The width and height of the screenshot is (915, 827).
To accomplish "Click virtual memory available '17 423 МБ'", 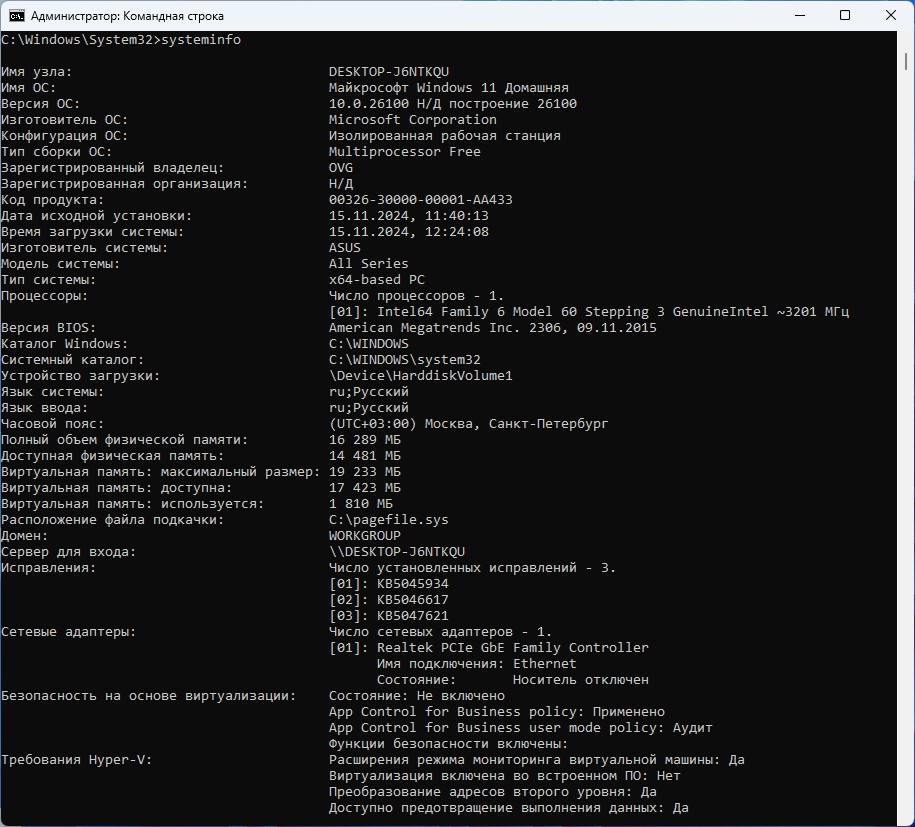I will [x=365, y=488].
